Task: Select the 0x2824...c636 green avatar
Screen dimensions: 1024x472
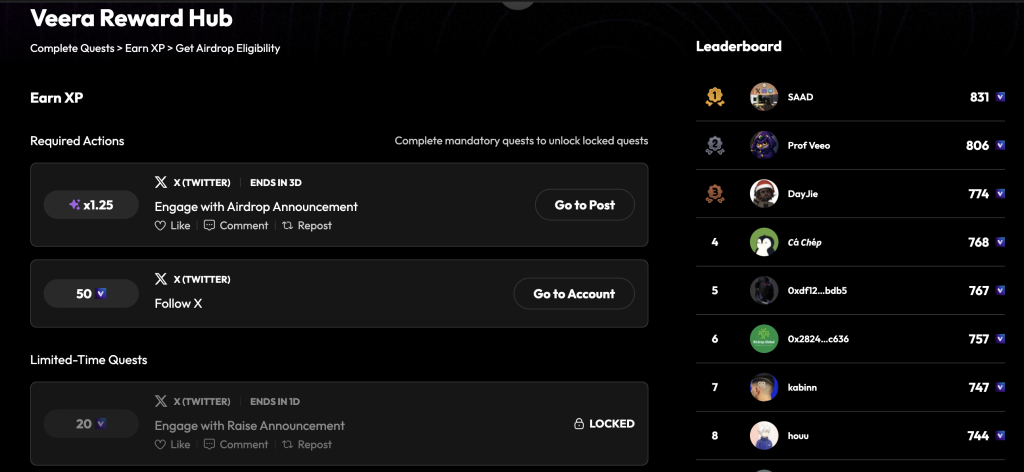Action: pos(764,339)
